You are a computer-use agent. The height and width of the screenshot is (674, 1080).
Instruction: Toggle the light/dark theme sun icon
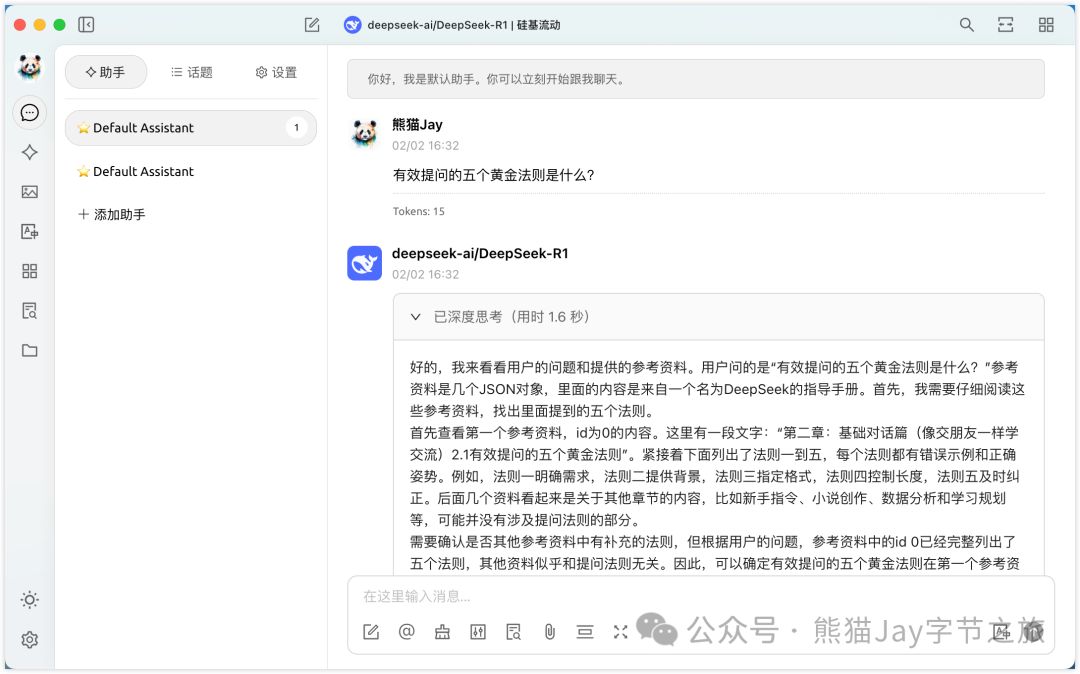[30, 600]
